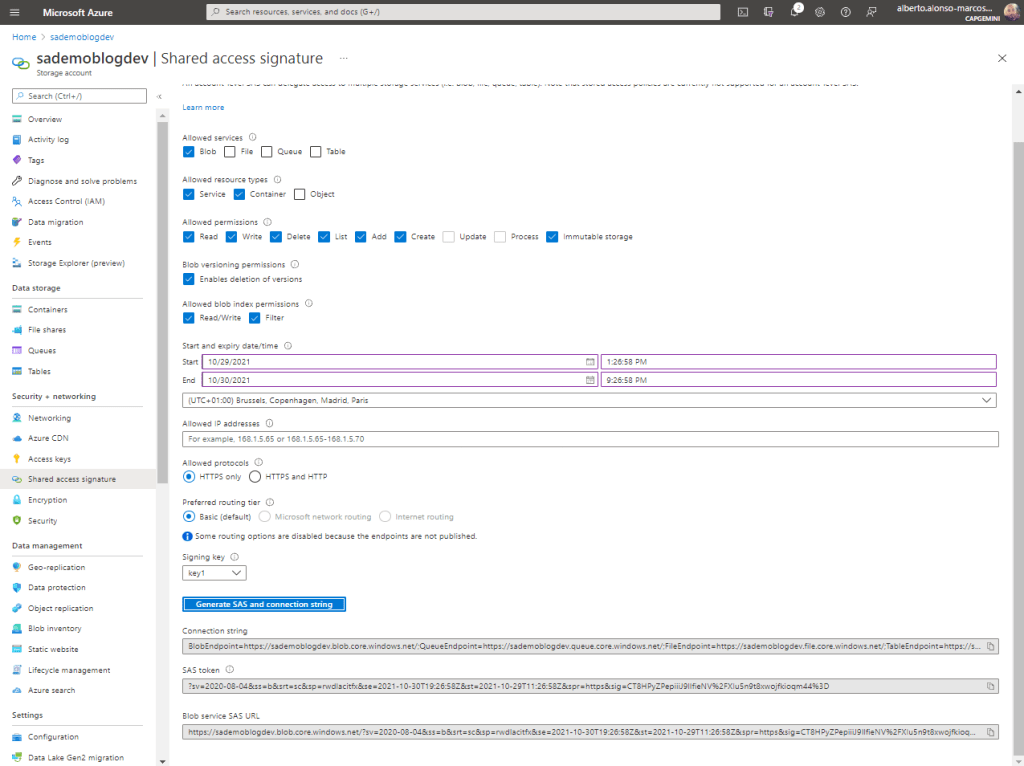This screenshot has width=1024, height=766.
Task: Collapse the left navigation menu
Action: click(159, 96)
